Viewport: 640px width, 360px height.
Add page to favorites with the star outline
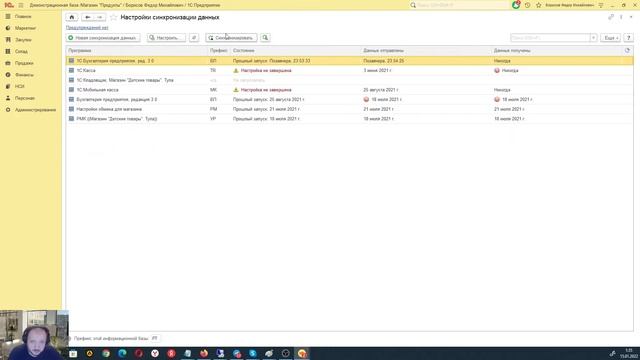pyautogui.click(x=113, y=17)
